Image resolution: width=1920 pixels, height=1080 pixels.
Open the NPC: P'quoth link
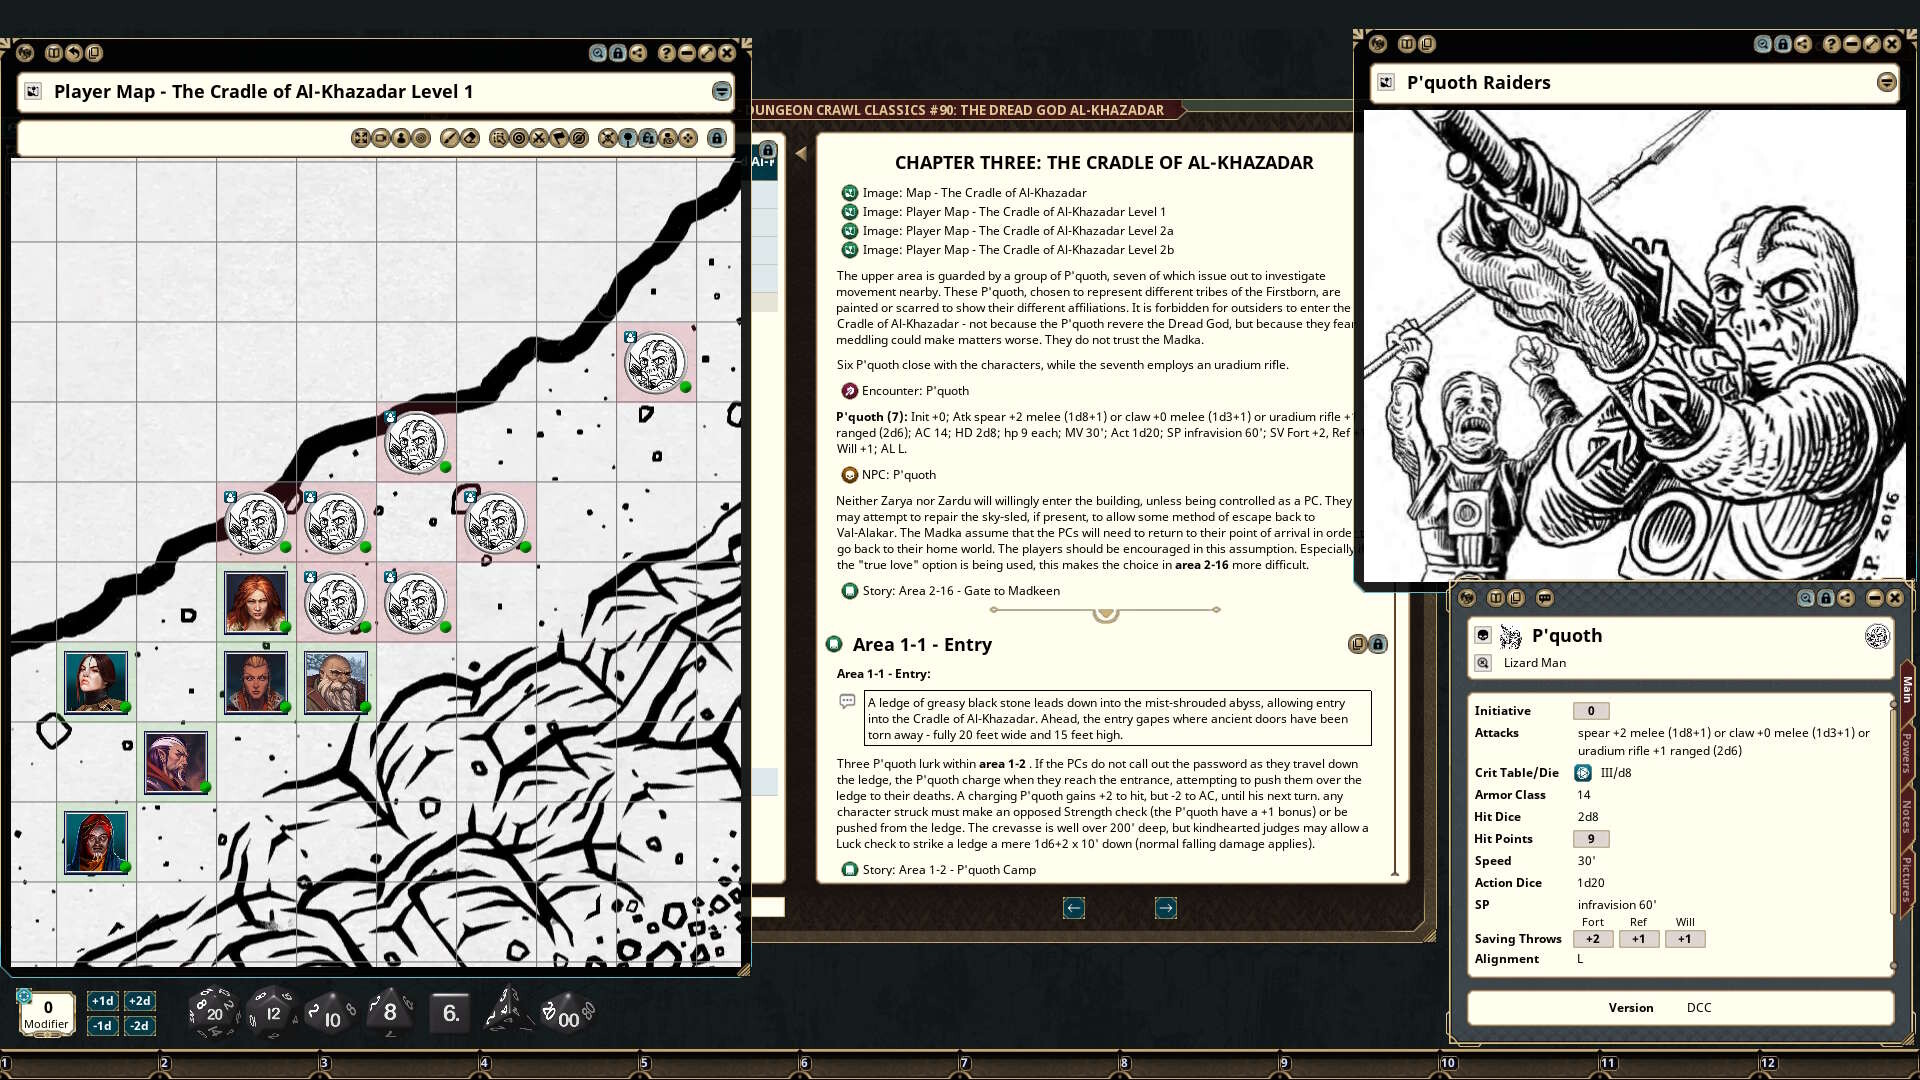click(x=889, y=475)
